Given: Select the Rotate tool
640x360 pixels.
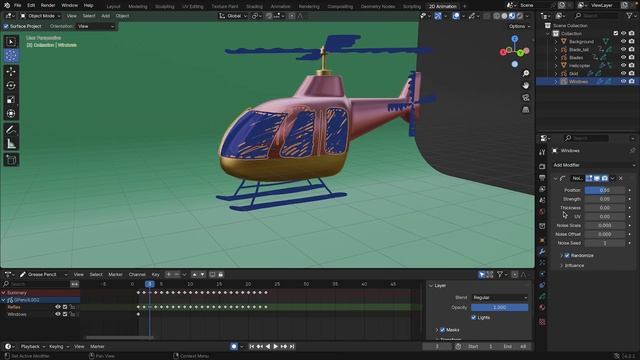Looking at the screenshot, I should click(x=11, y=86).
